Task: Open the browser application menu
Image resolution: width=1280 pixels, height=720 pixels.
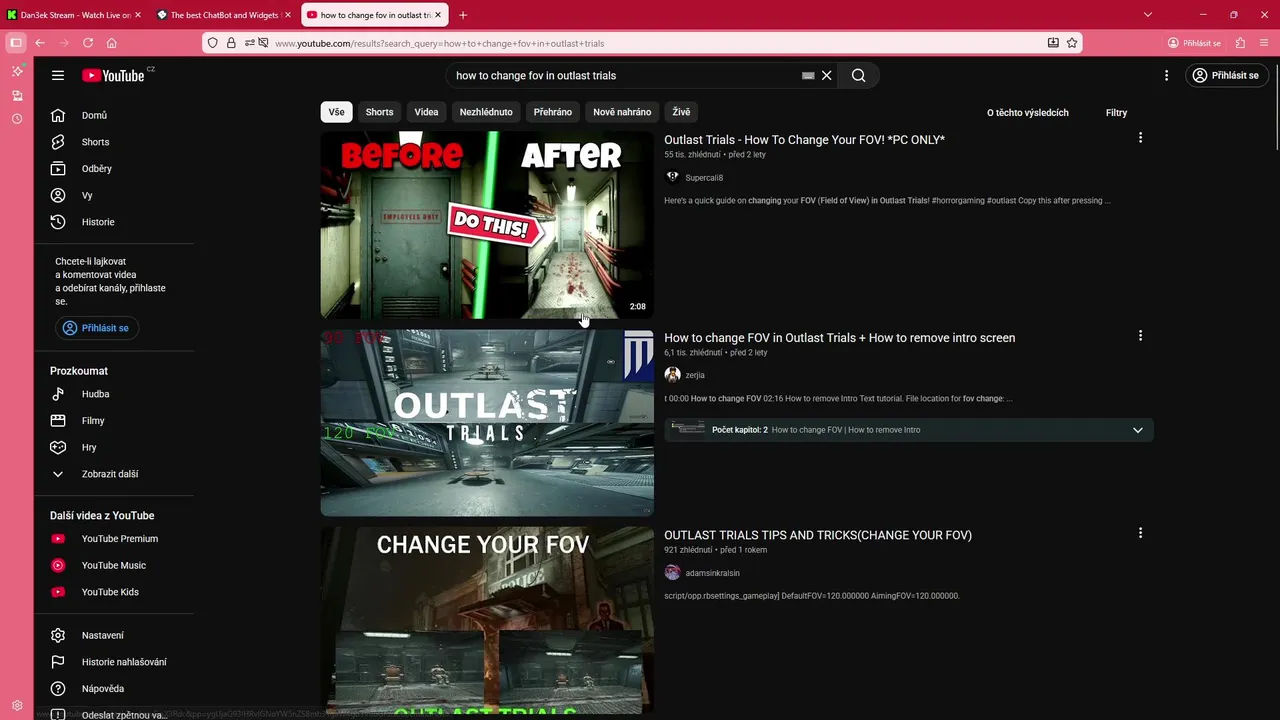Action: [x=1264, y=43]
